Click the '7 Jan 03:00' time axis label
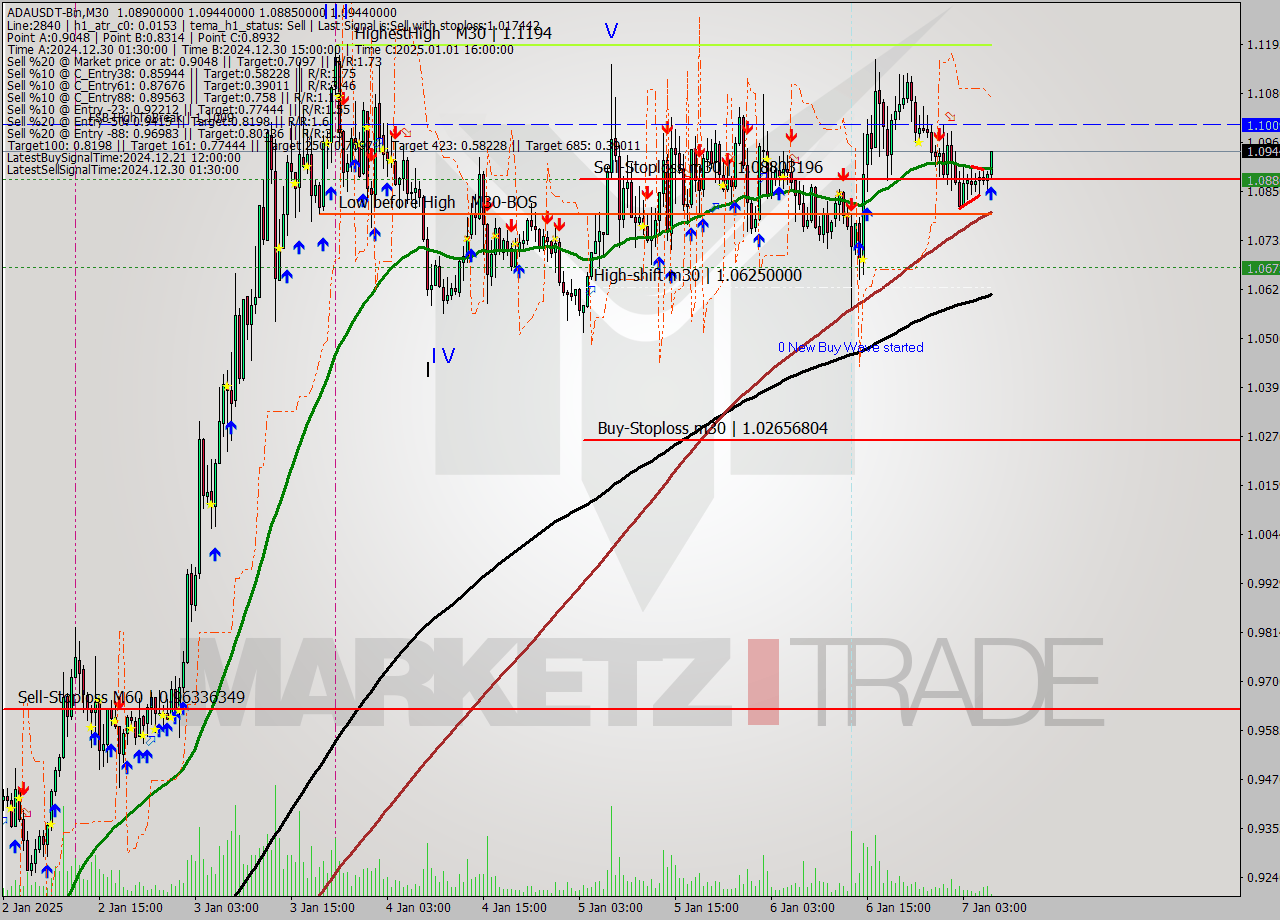 tap(993, 908)
